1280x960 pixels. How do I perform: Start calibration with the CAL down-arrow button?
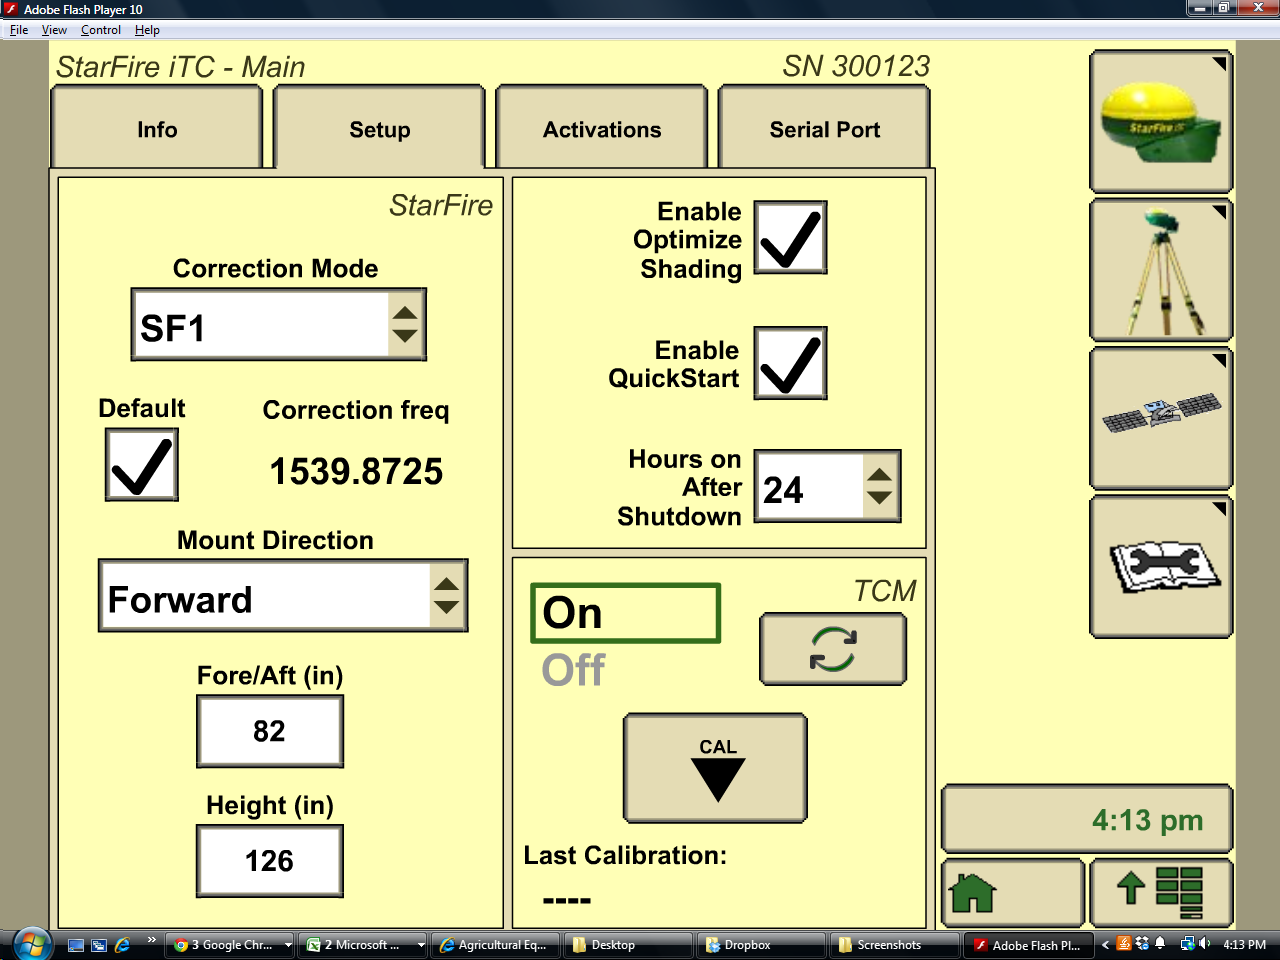point(715,768)
